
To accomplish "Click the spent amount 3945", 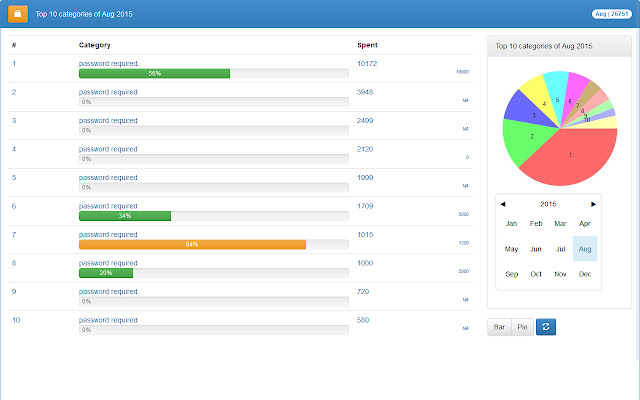I will [x=365, y=92].
